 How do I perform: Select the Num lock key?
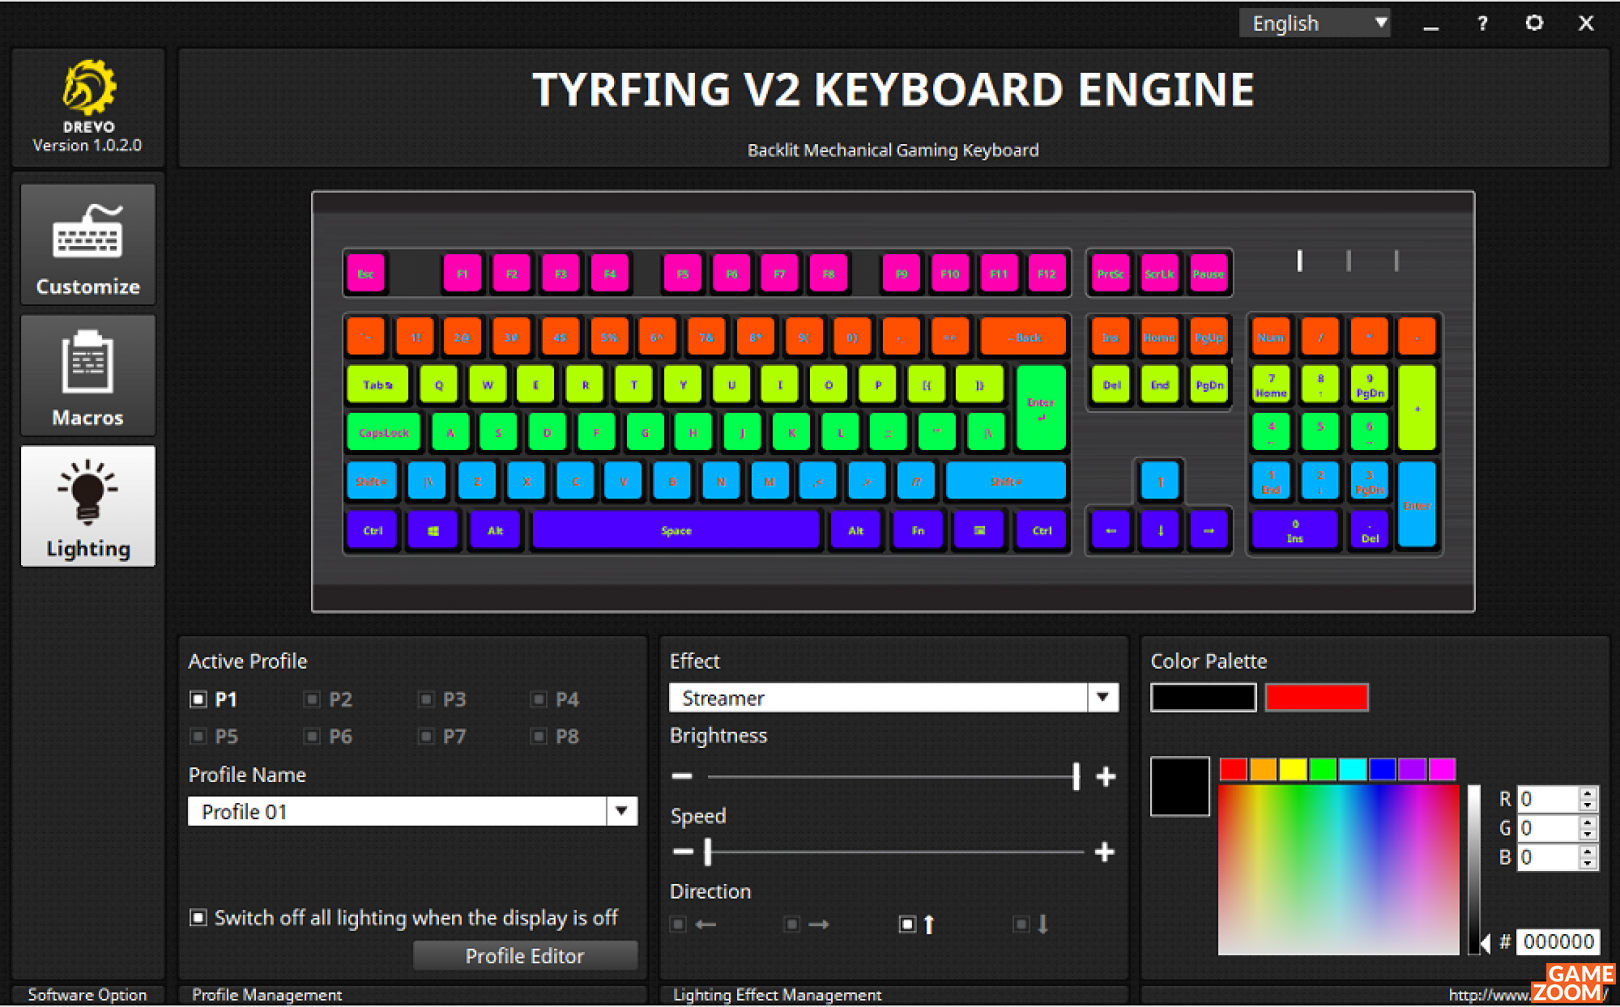pyautogui.click(x=1271, y=337)
